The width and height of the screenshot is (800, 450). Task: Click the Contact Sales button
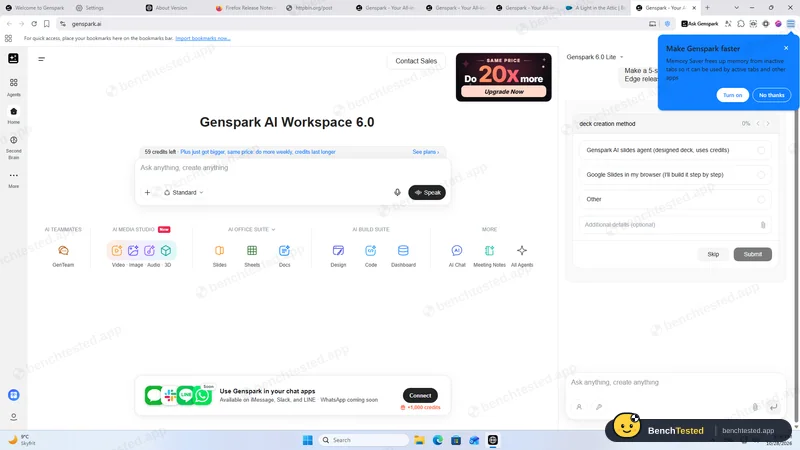(x=416, y=61)
